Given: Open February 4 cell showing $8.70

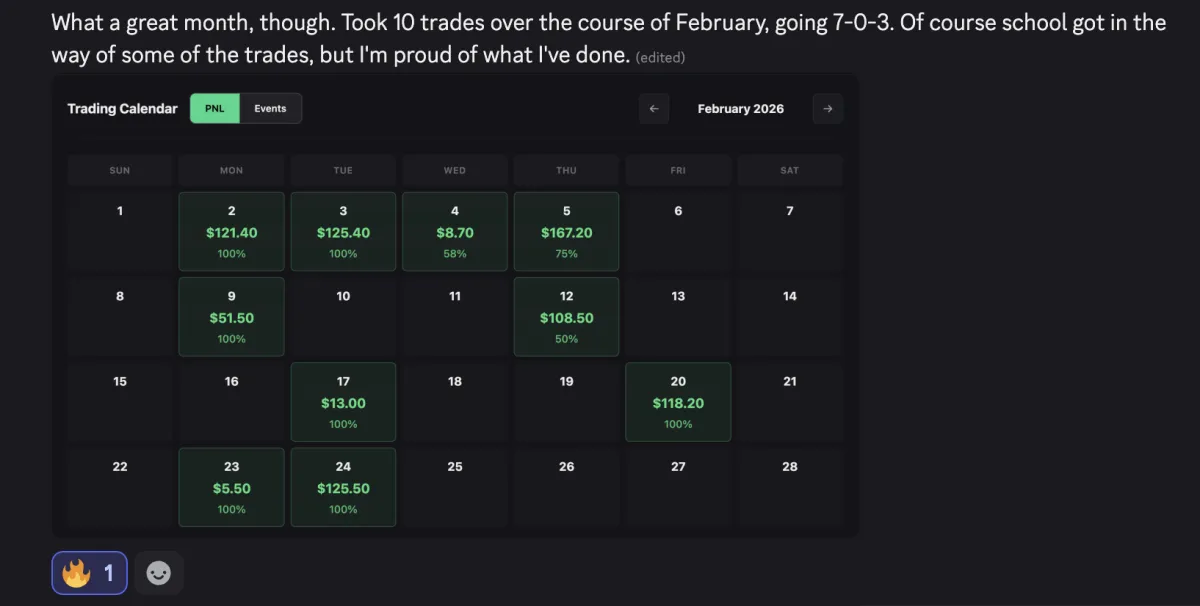Looking at the screenshot, I should click(x=455, y=232).
